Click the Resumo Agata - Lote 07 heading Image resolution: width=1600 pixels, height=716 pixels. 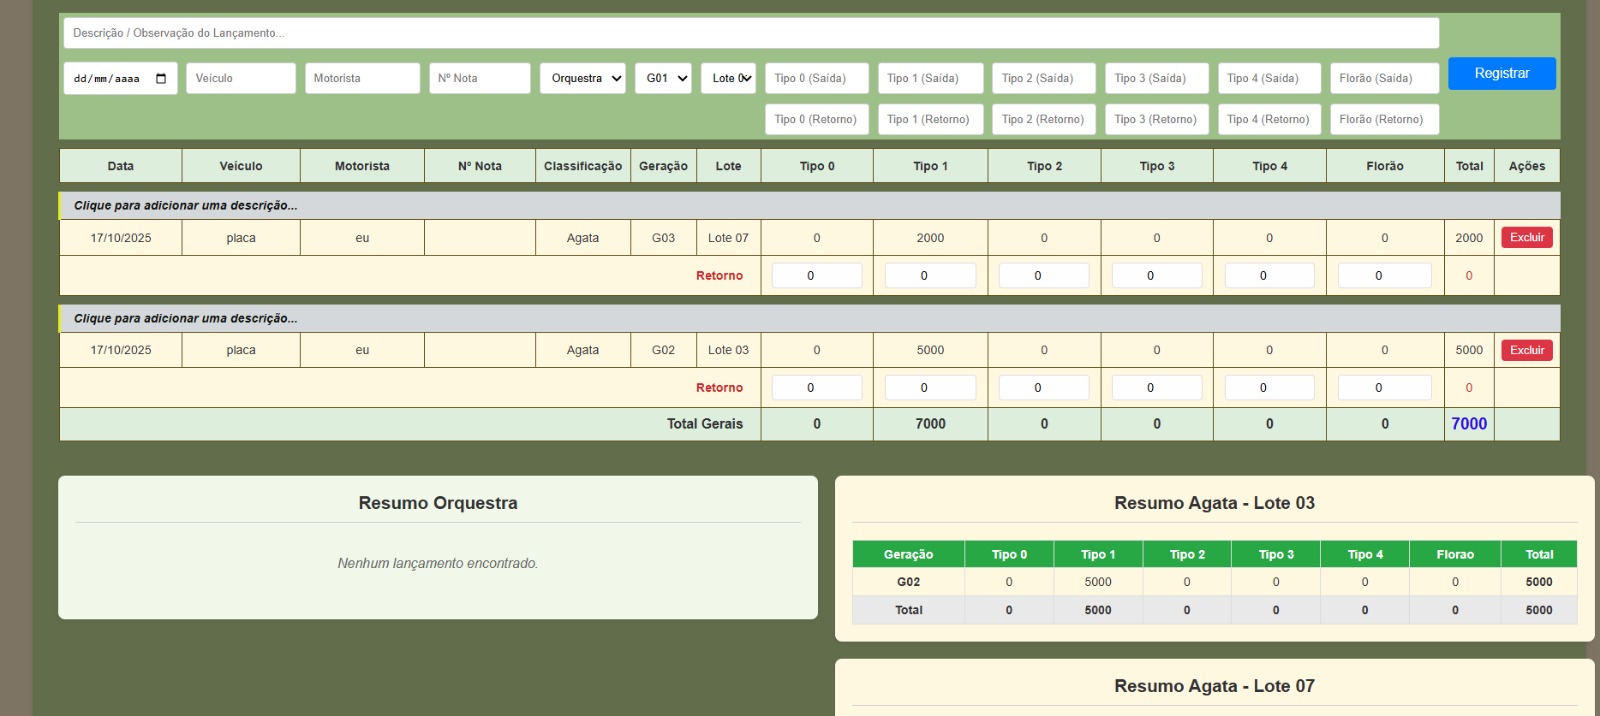1214,686
